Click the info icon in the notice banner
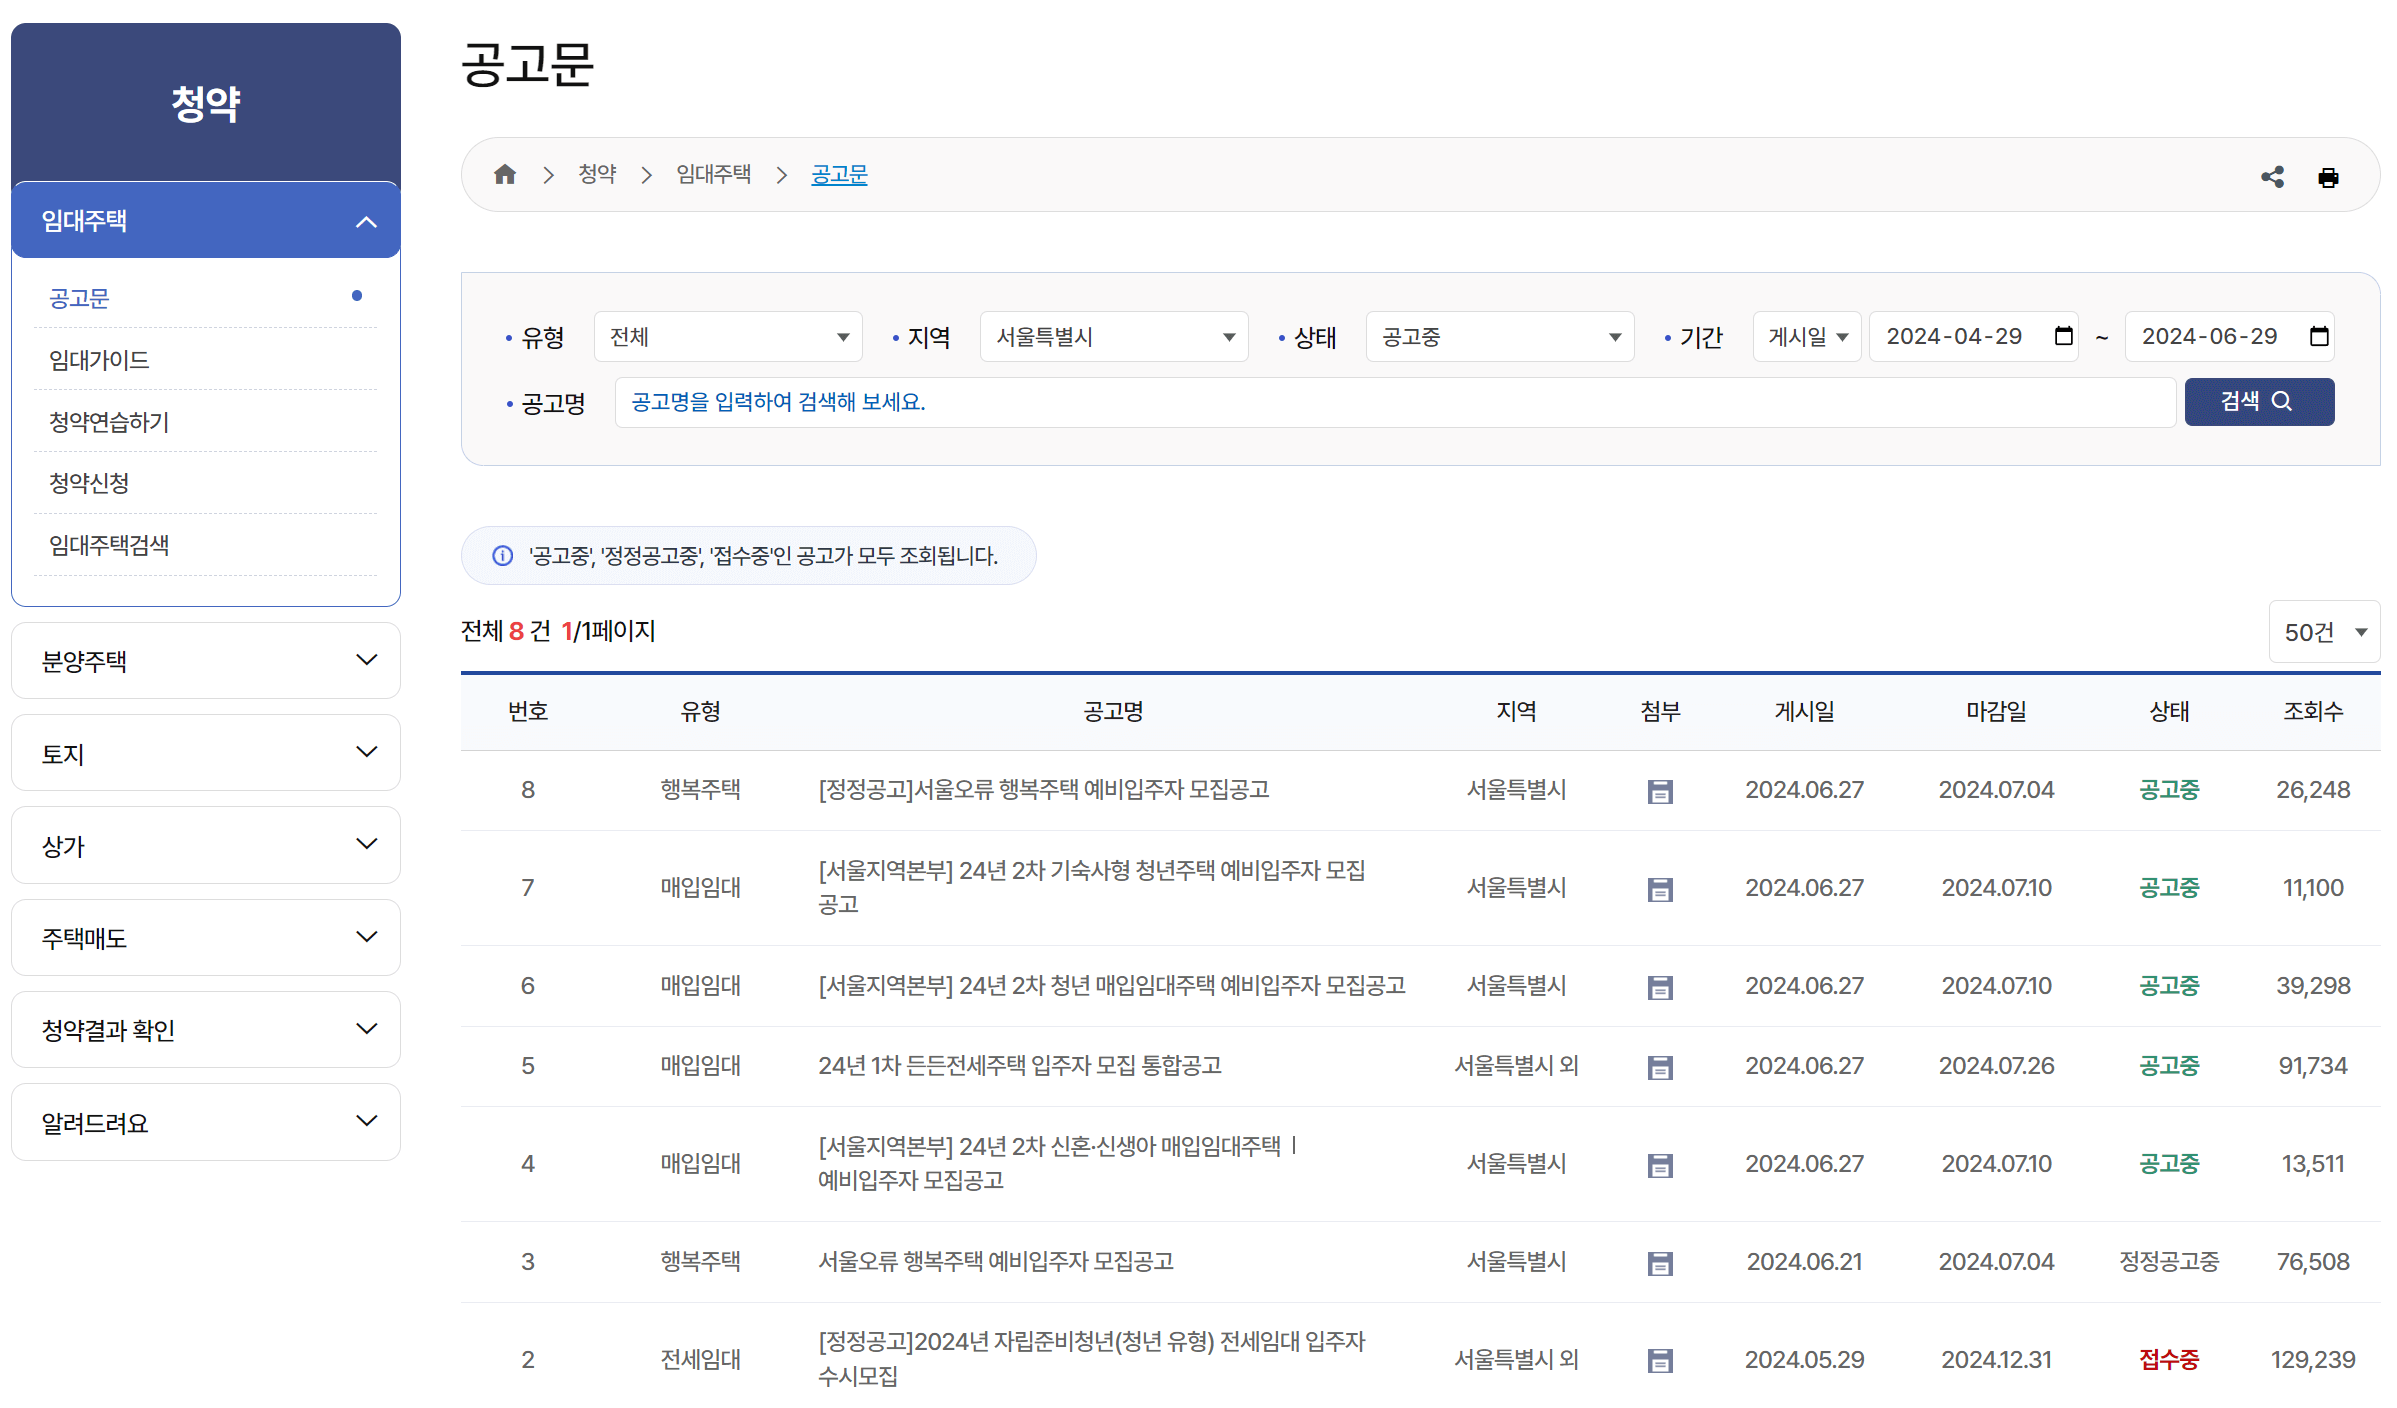2397x1408 pixels. point(501,555)
